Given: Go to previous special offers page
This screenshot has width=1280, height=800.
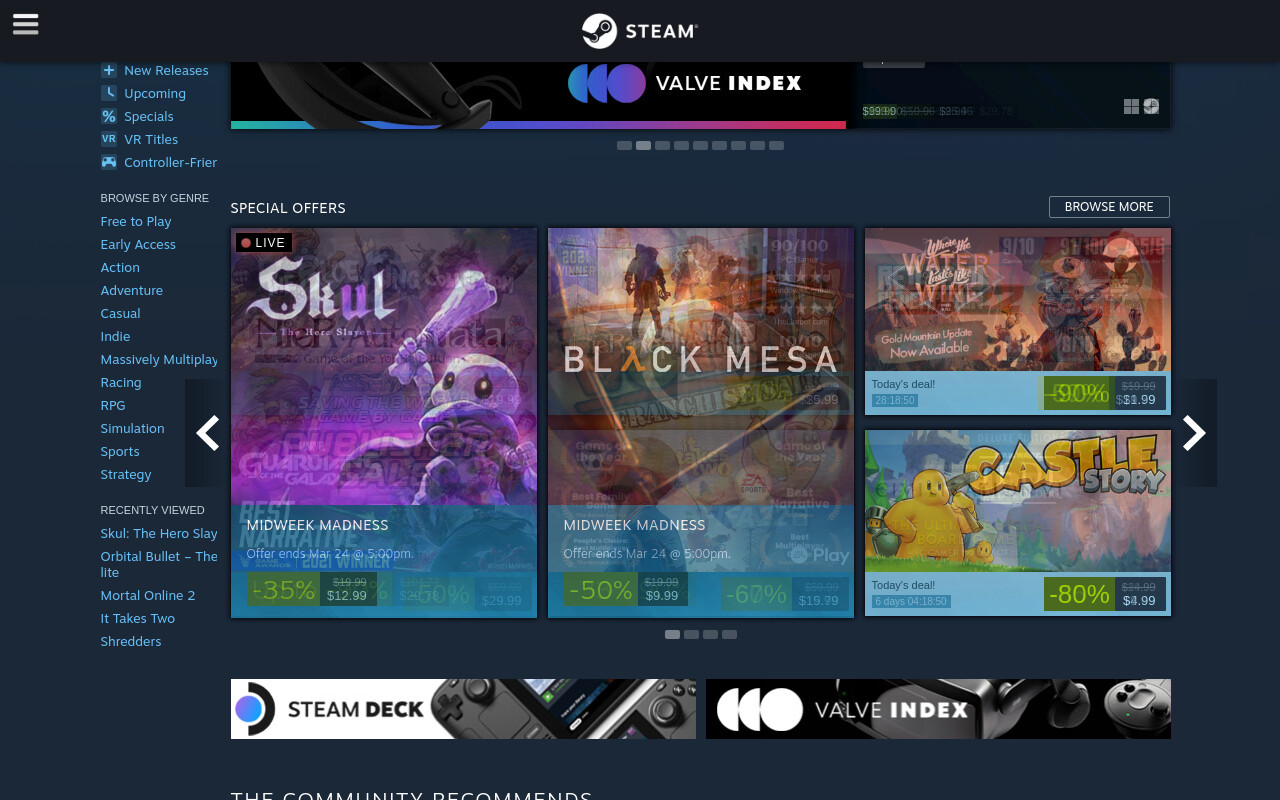Looking at the screenshot, I should 207,433.
